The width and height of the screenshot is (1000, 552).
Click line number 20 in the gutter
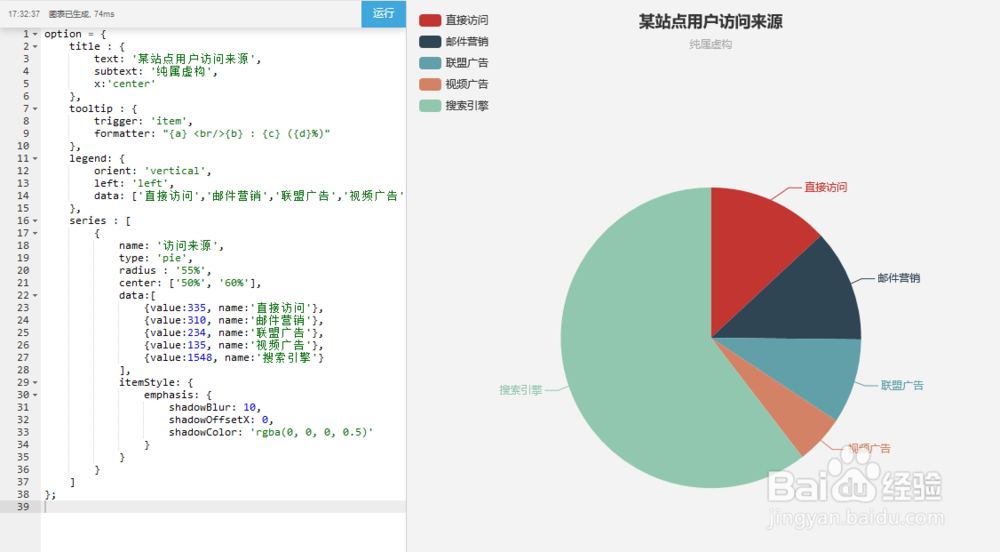coord(23,271)
